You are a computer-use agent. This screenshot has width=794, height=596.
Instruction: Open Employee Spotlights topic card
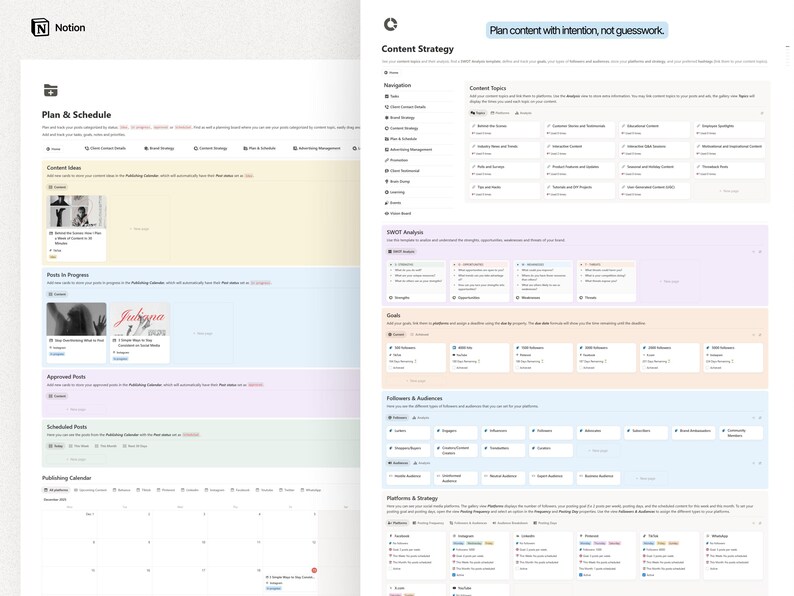[729, 129]
